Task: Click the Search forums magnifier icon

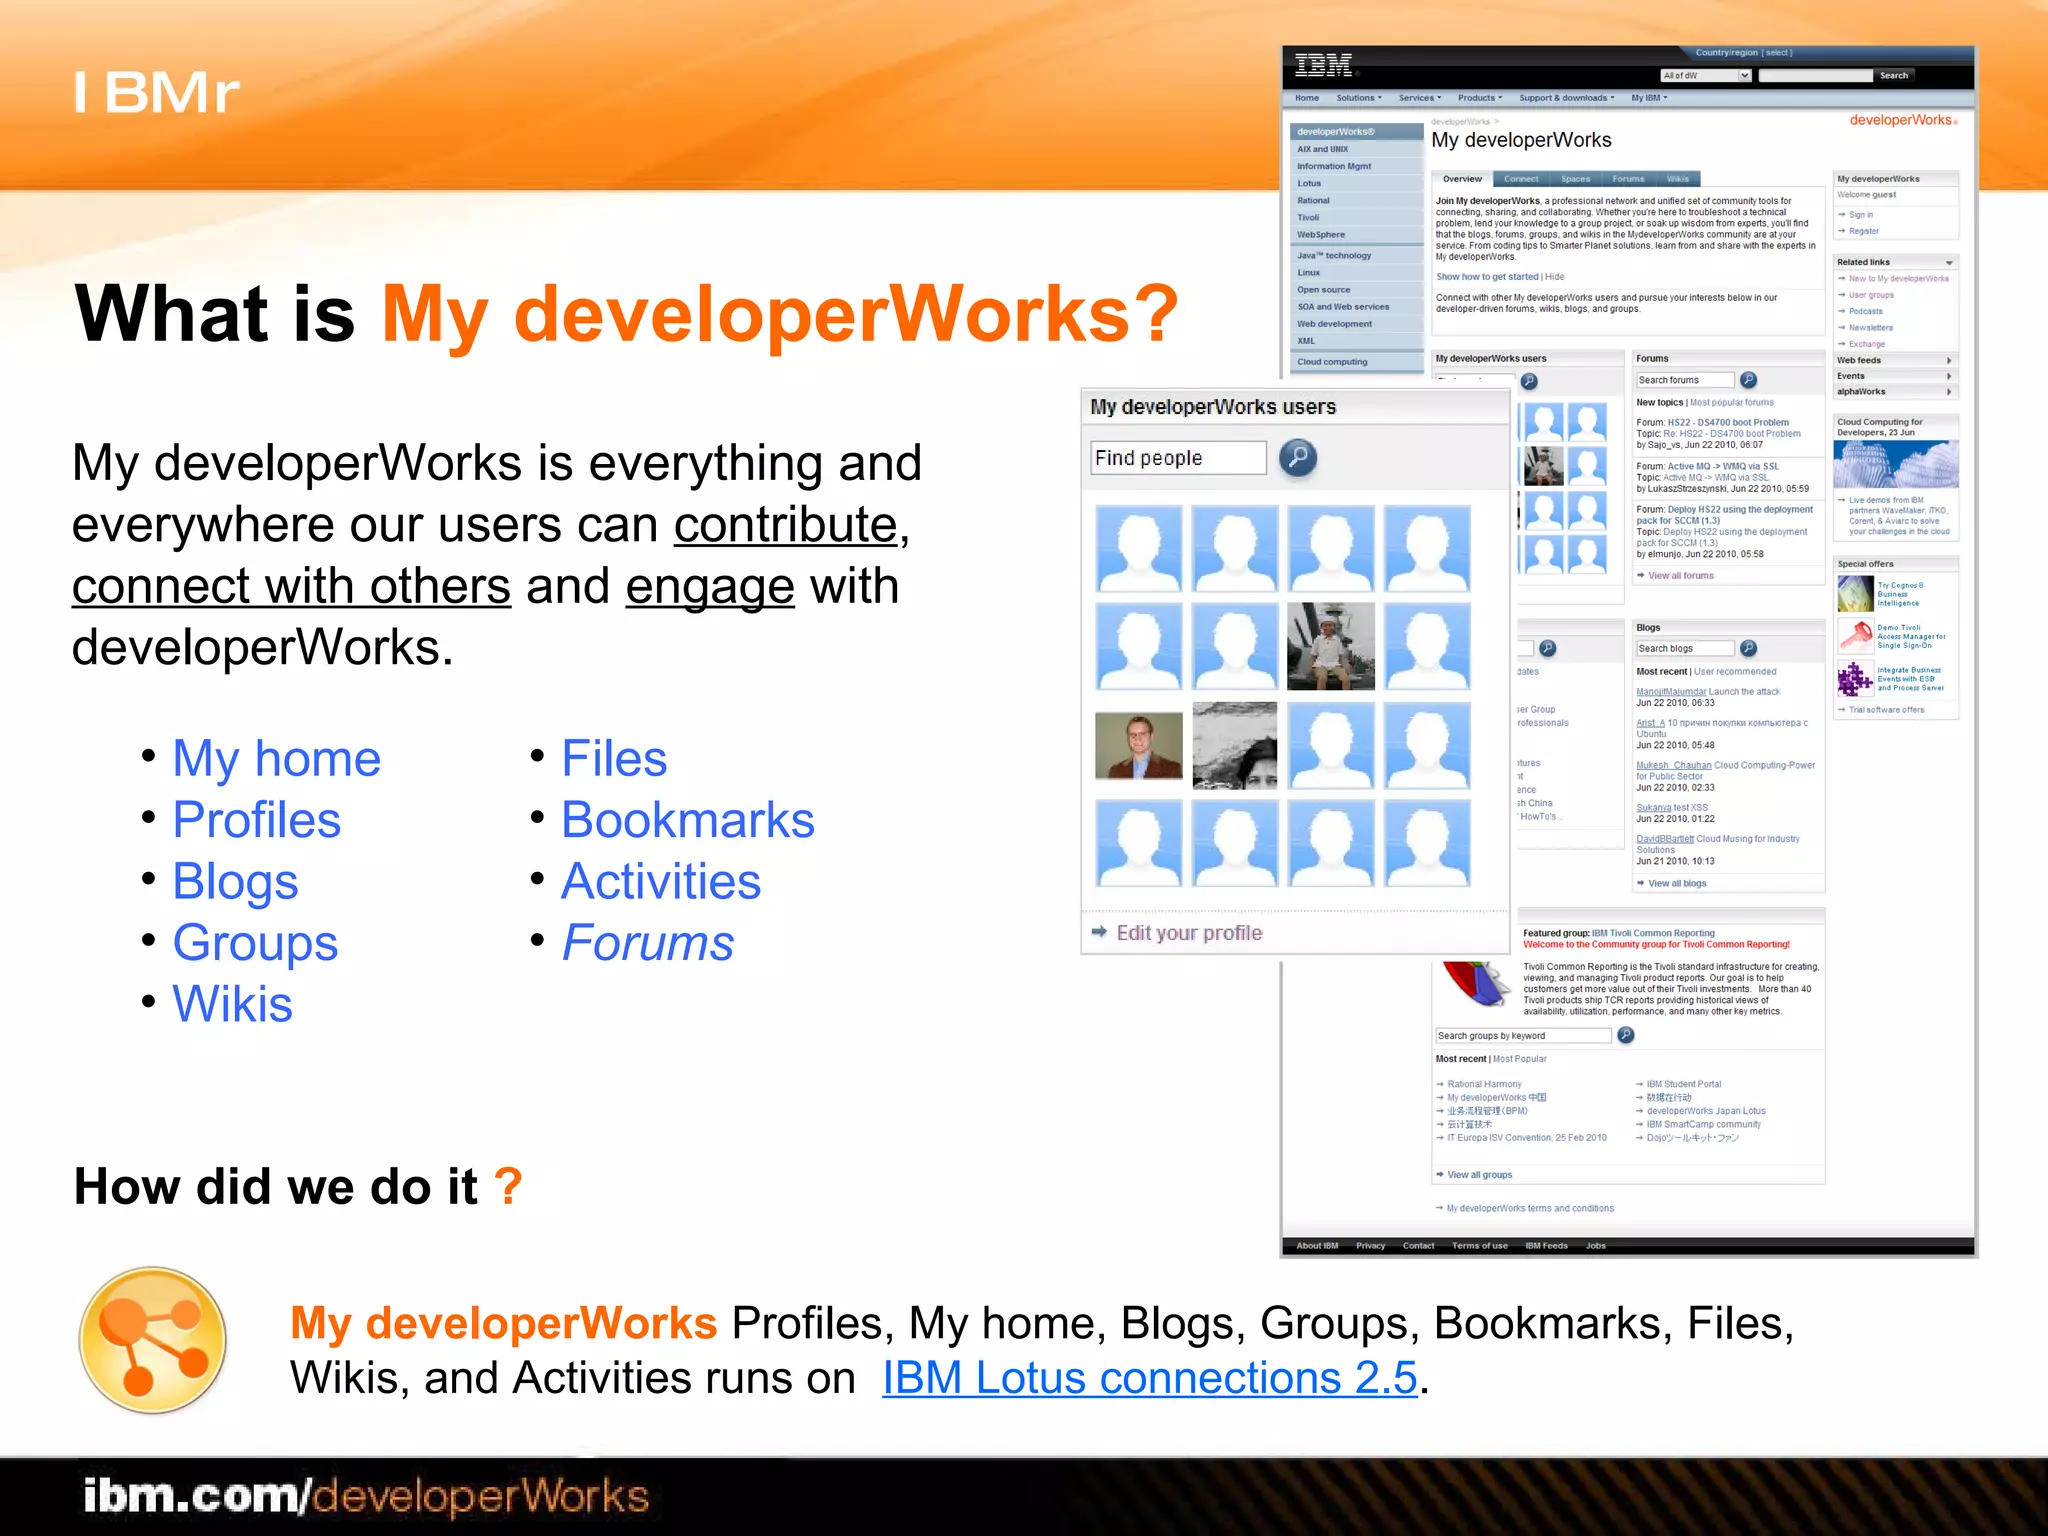Action: [1748, 380]
